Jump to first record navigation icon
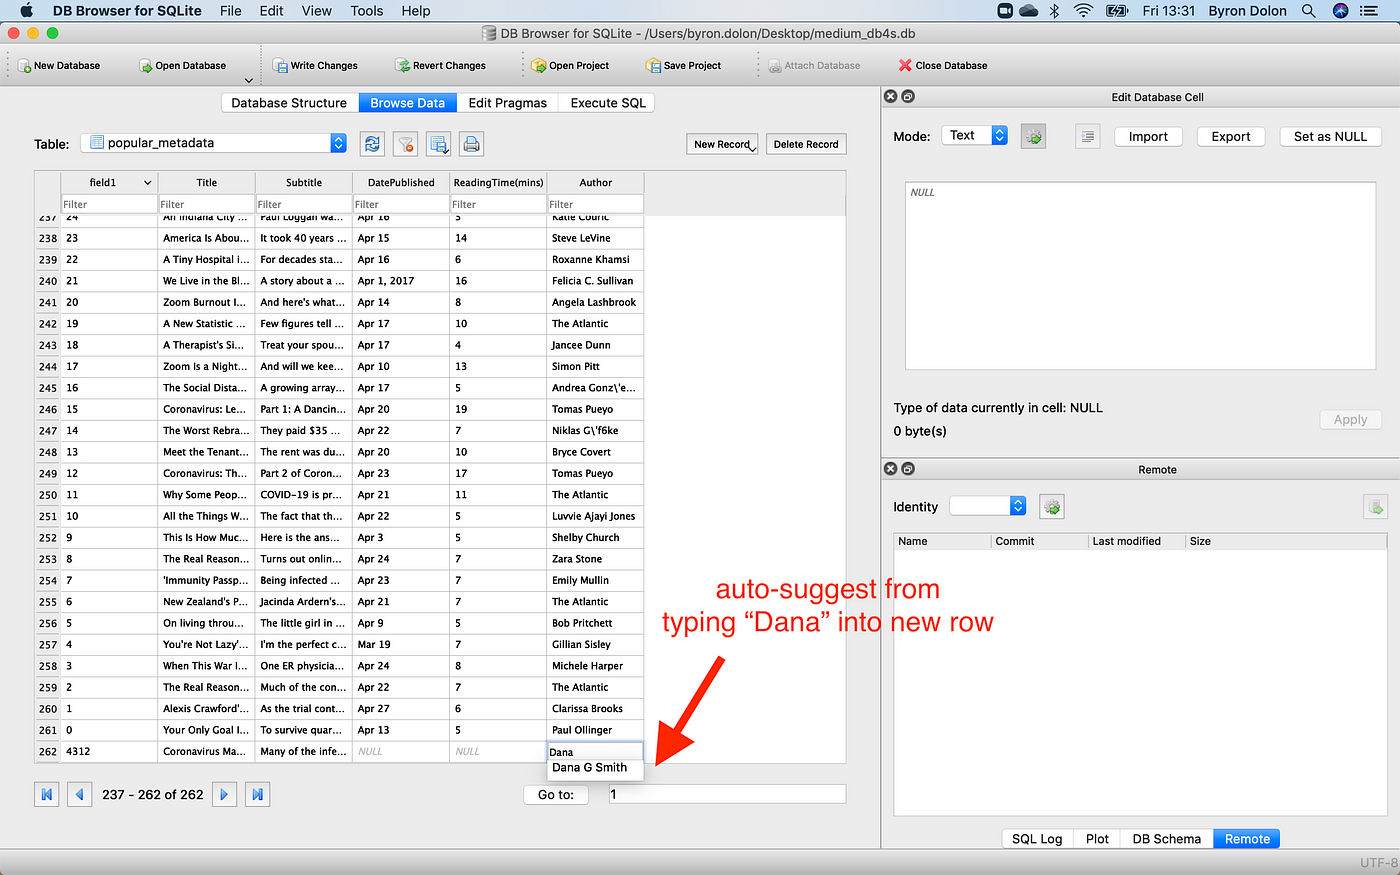The width and height of the screenshot is (1400, 875). coord(46,794)
